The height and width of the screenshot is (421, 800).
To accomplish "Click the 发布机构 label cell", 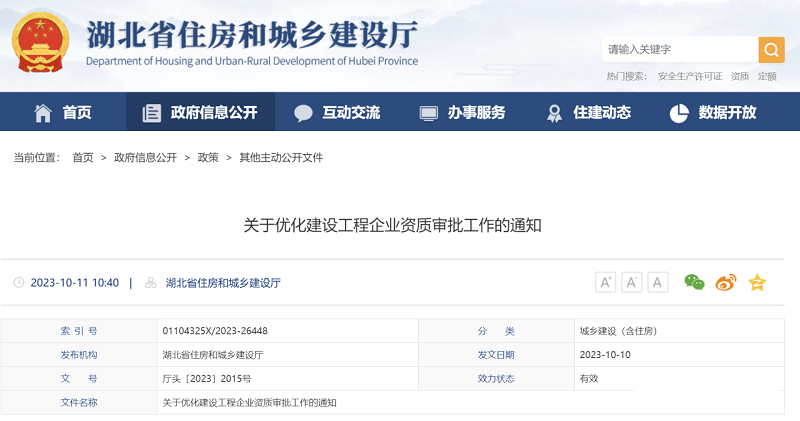I will click(79, 355).
